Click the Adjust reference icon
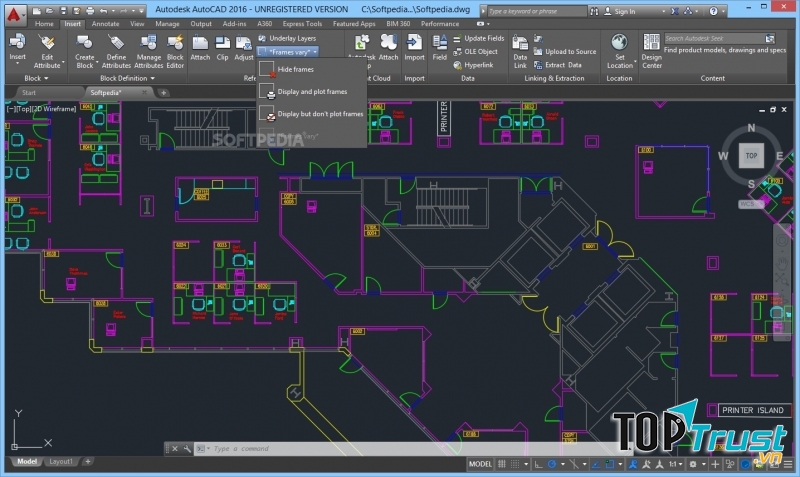Image resolution: width=800 pixels, height=477 pixels. pyautogui.click(x=243, y=43)
